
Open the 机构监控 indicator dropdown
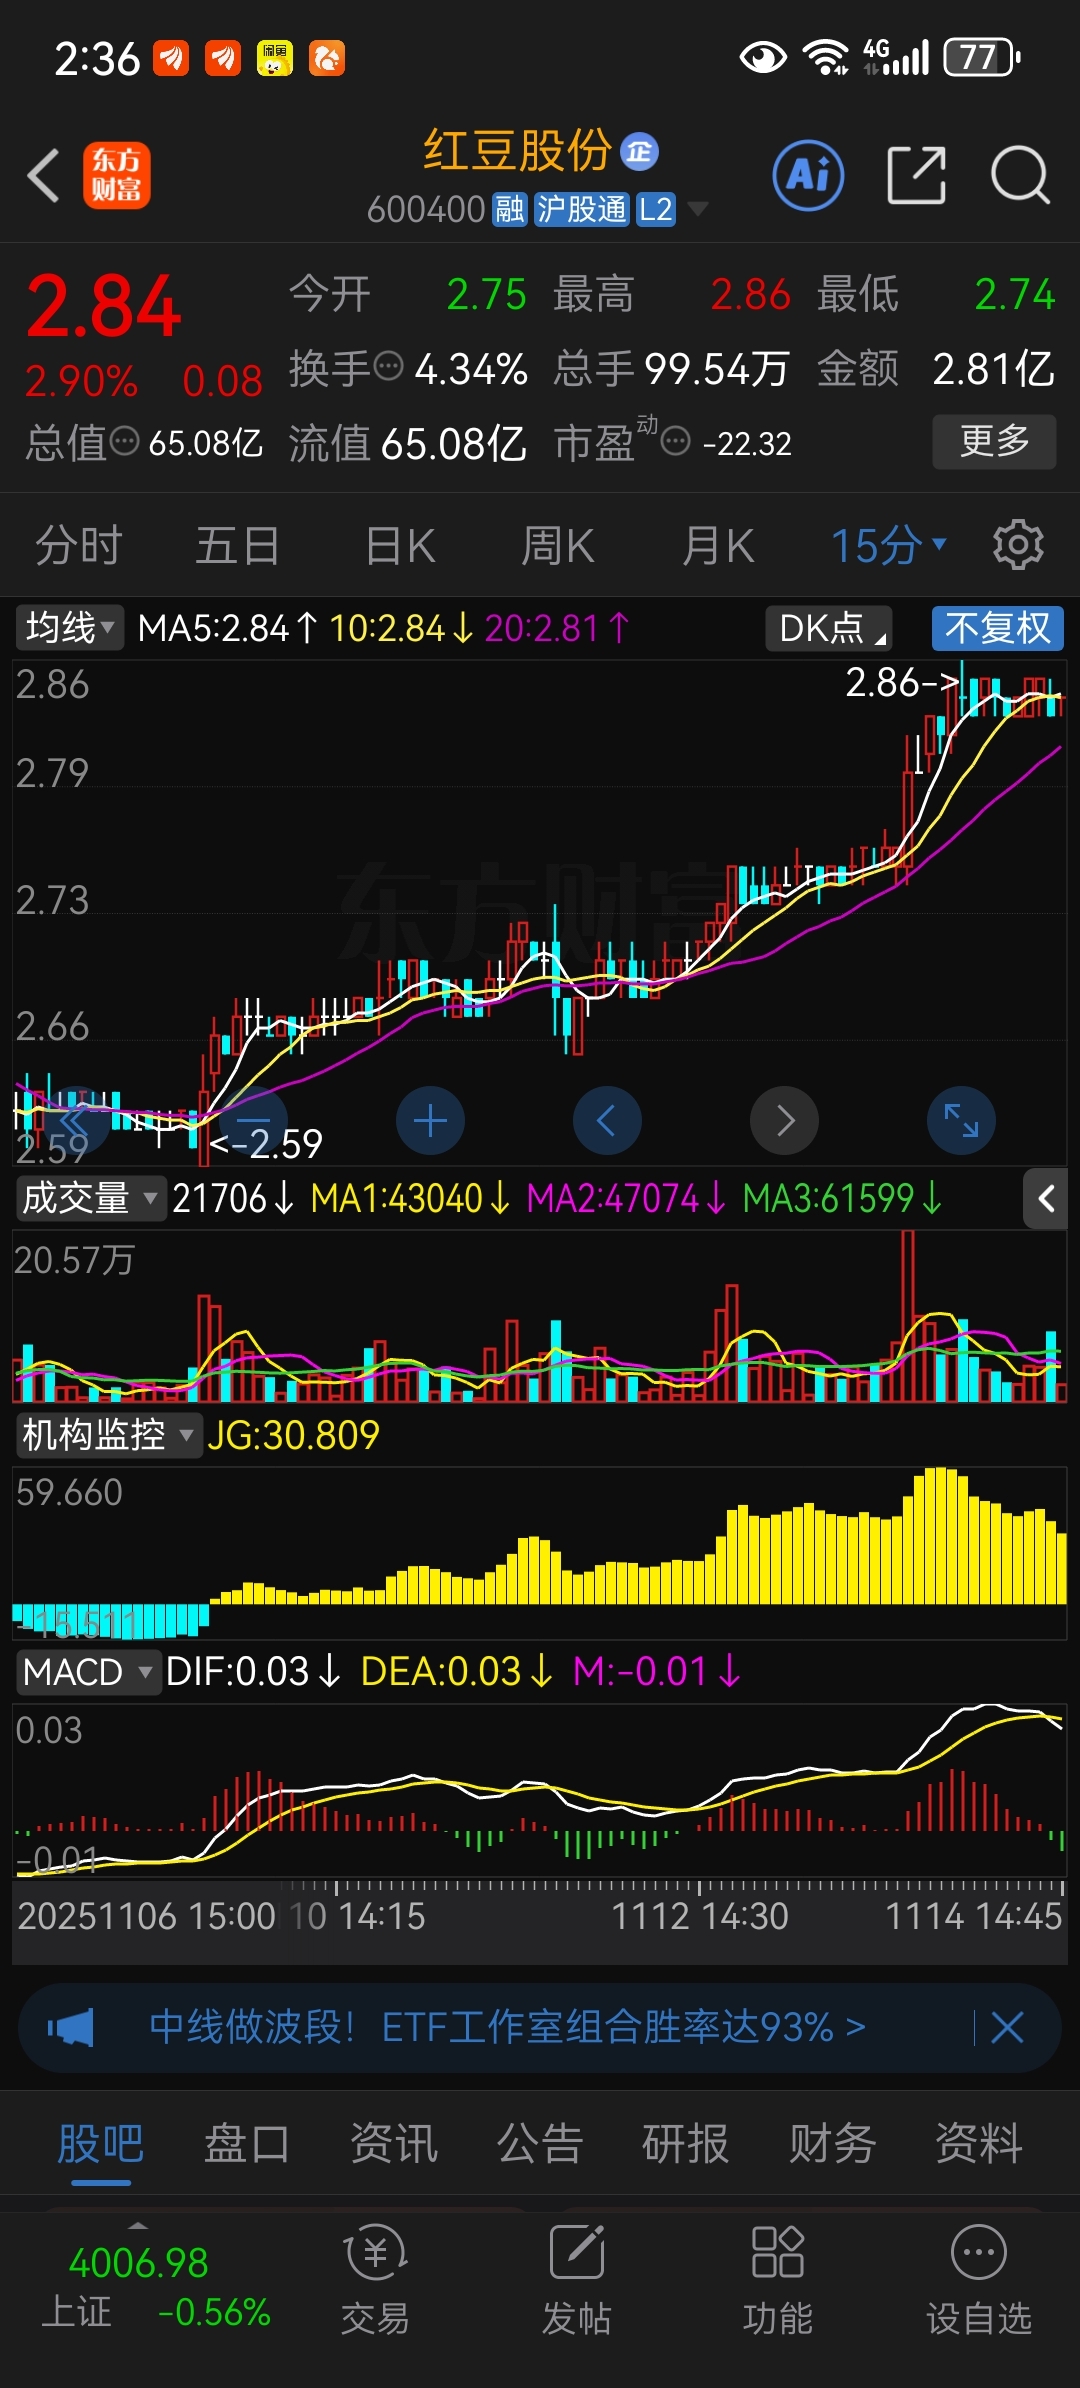[x=108, y=1435]
